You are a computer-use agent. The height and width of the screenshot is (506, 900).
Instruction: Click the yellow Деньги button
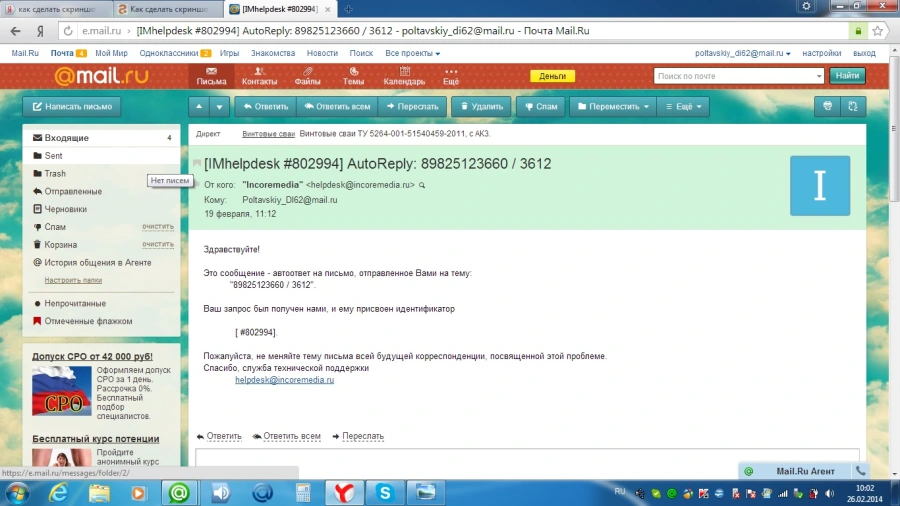pyautogui.click(x=552, y=76)
